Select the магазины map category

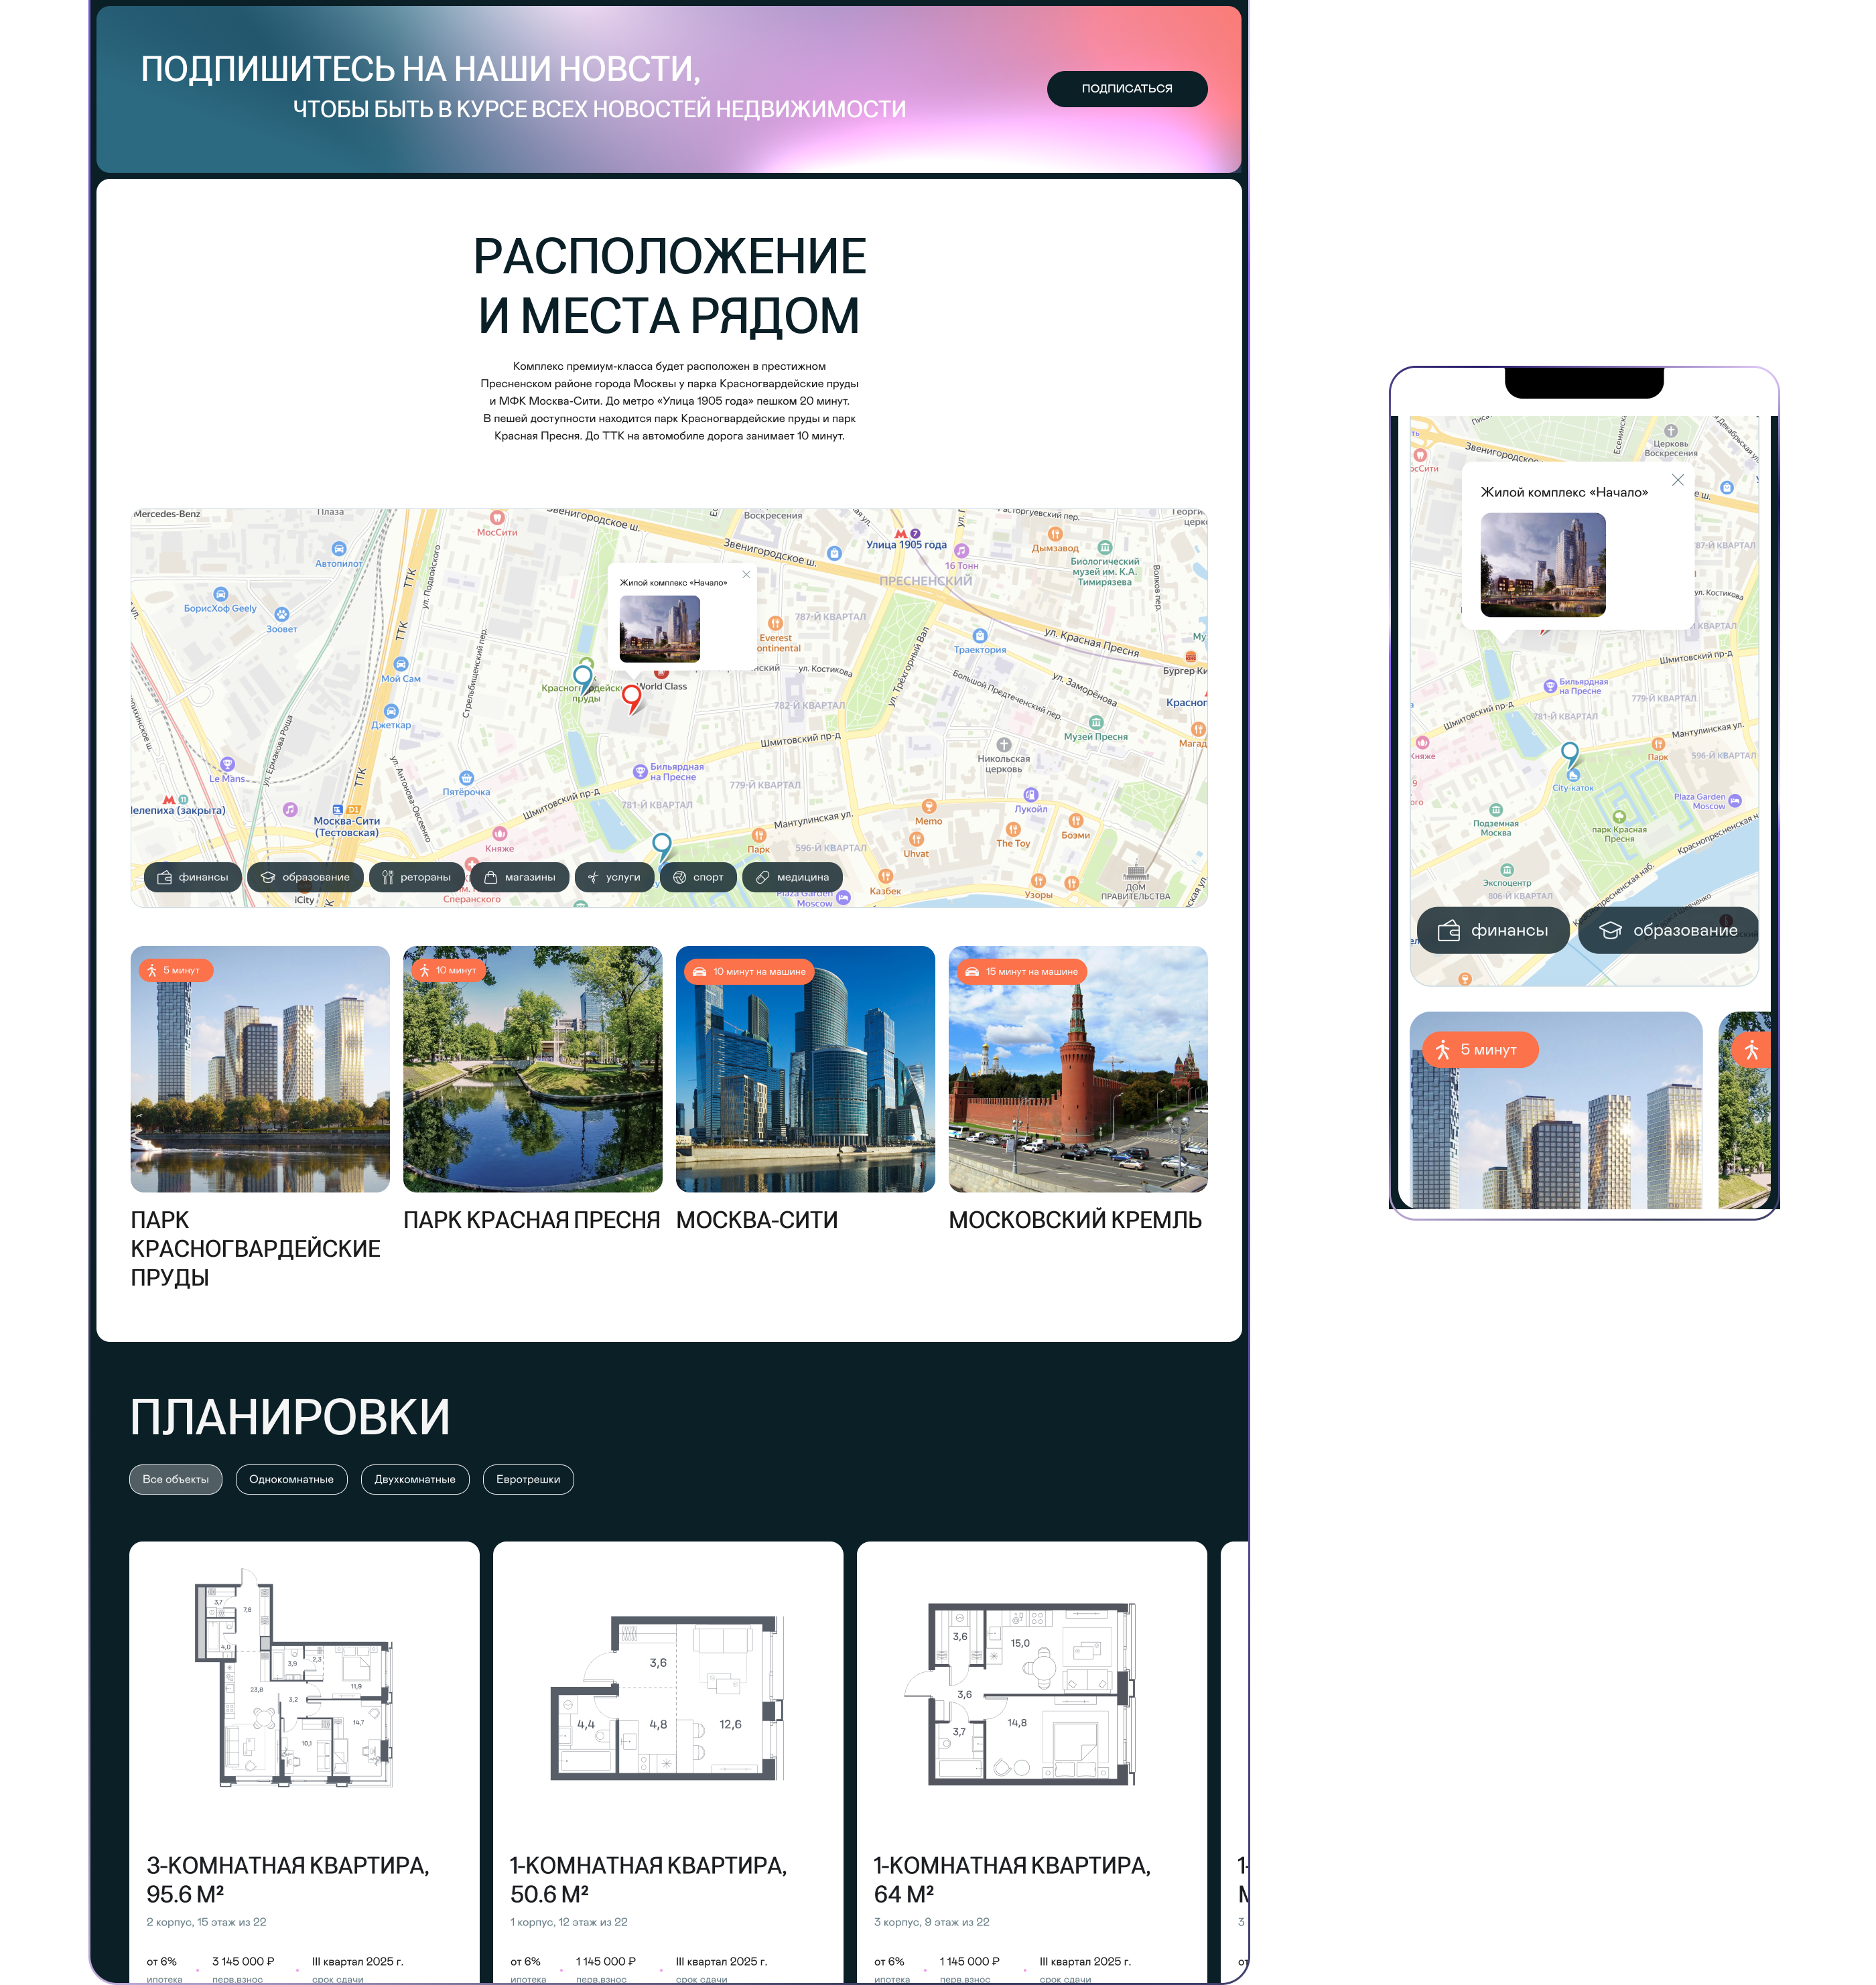point(519,877)
